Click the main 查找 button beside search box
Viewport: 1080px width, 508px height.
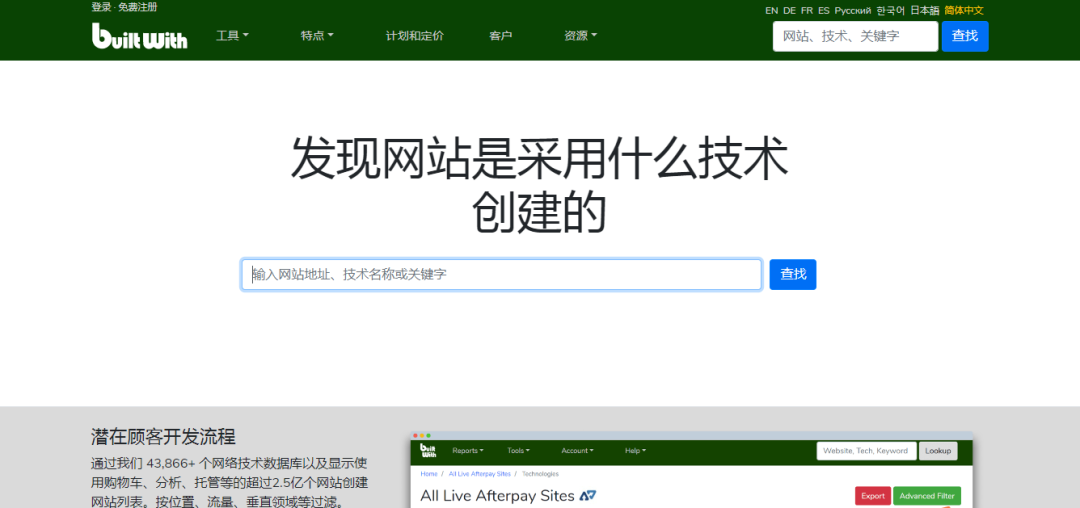point(793,275)
